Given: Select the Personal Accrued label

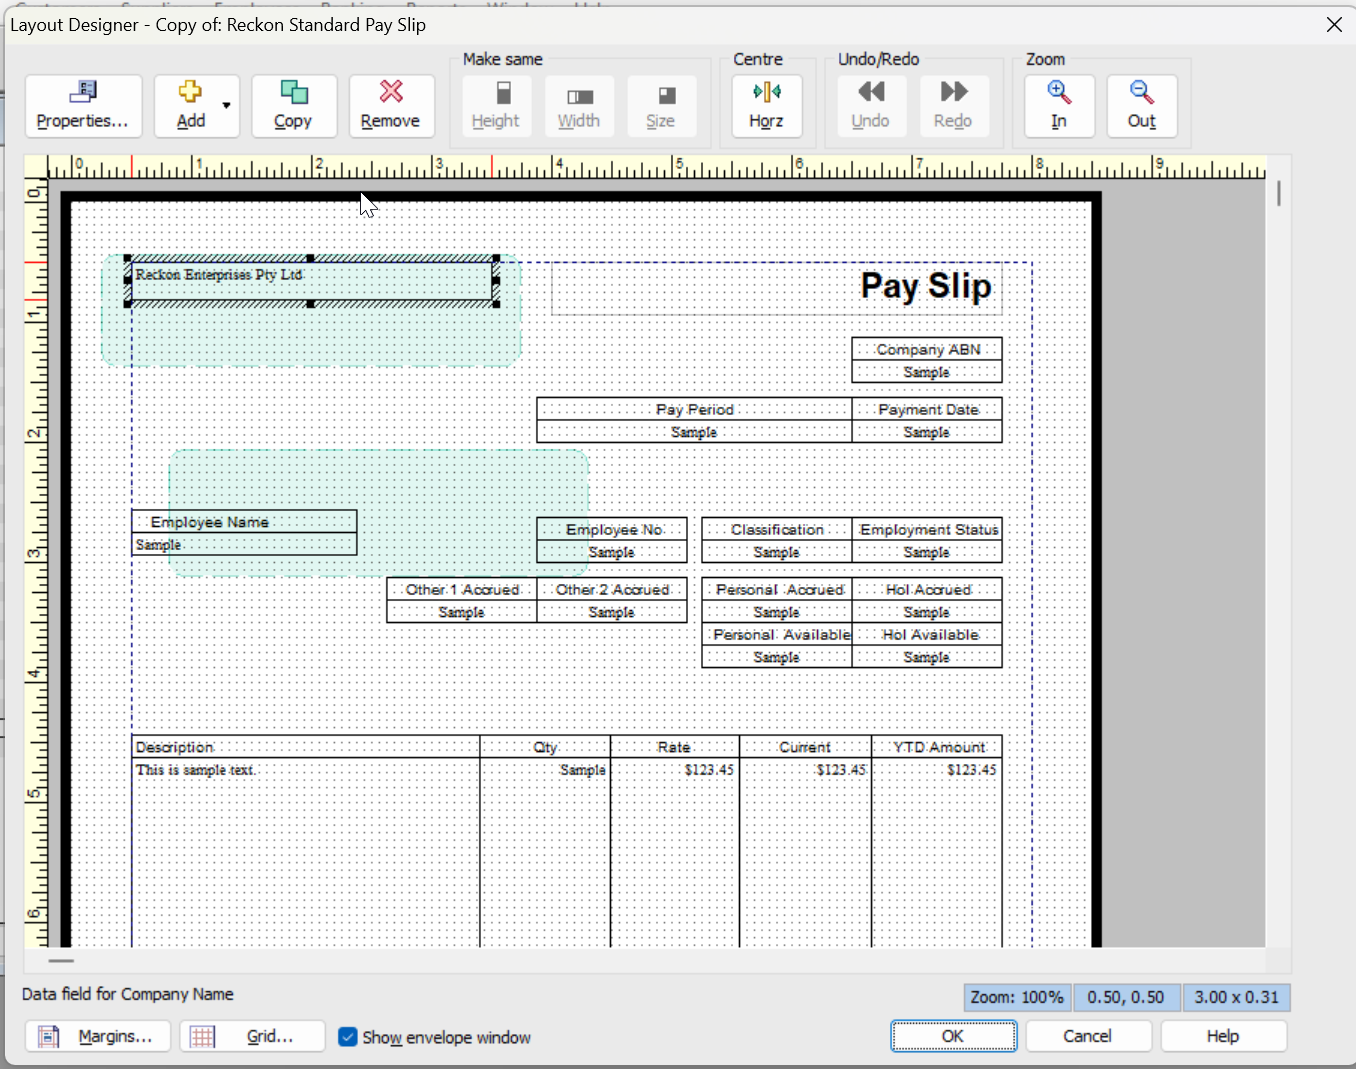Looking at the screenshot, I should [777, 589].
